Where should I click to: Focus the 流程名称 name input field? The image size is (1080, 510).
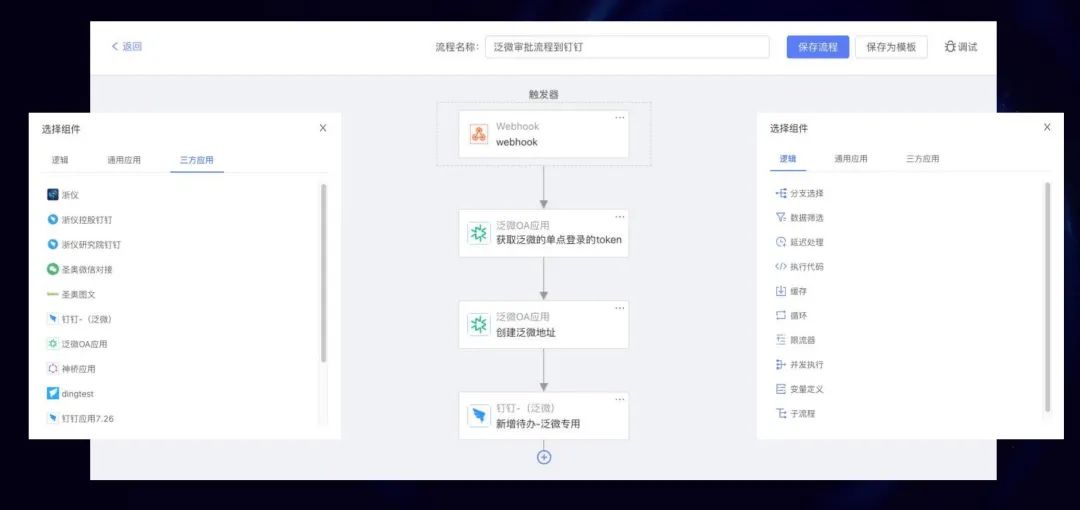click(627, 47)
